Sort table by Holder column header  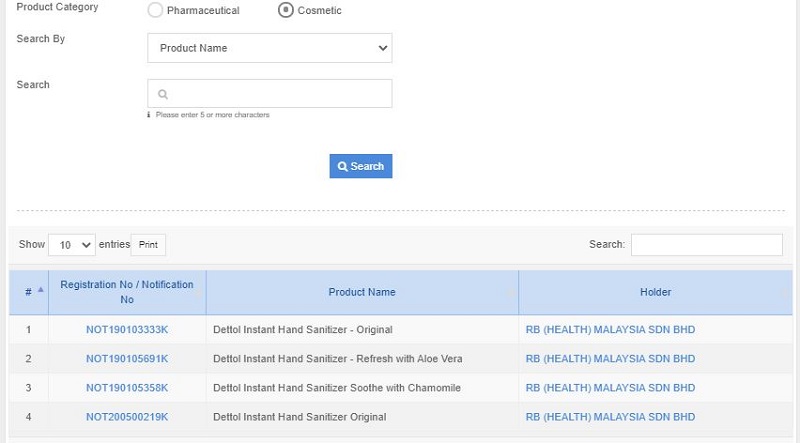click(655, 292)
